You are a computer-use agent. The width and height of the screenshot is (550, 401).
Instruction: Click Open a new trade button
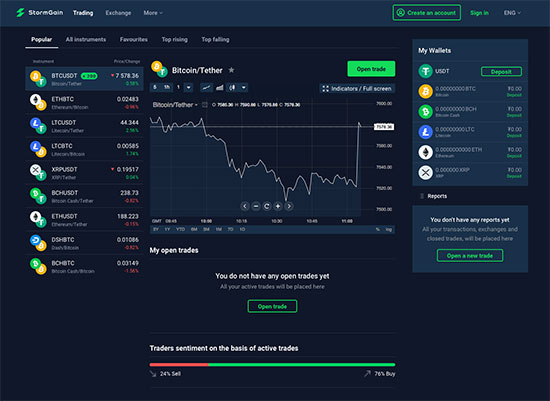tap(470, 256)
